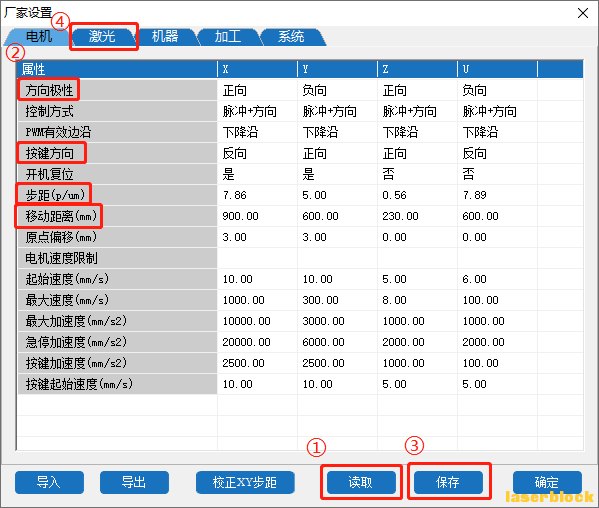Image resolution: width=599 pixels, height=508 pixels.
Task: Select the 按键起始速度(mm/s) row label
Action: coord(118,384)
